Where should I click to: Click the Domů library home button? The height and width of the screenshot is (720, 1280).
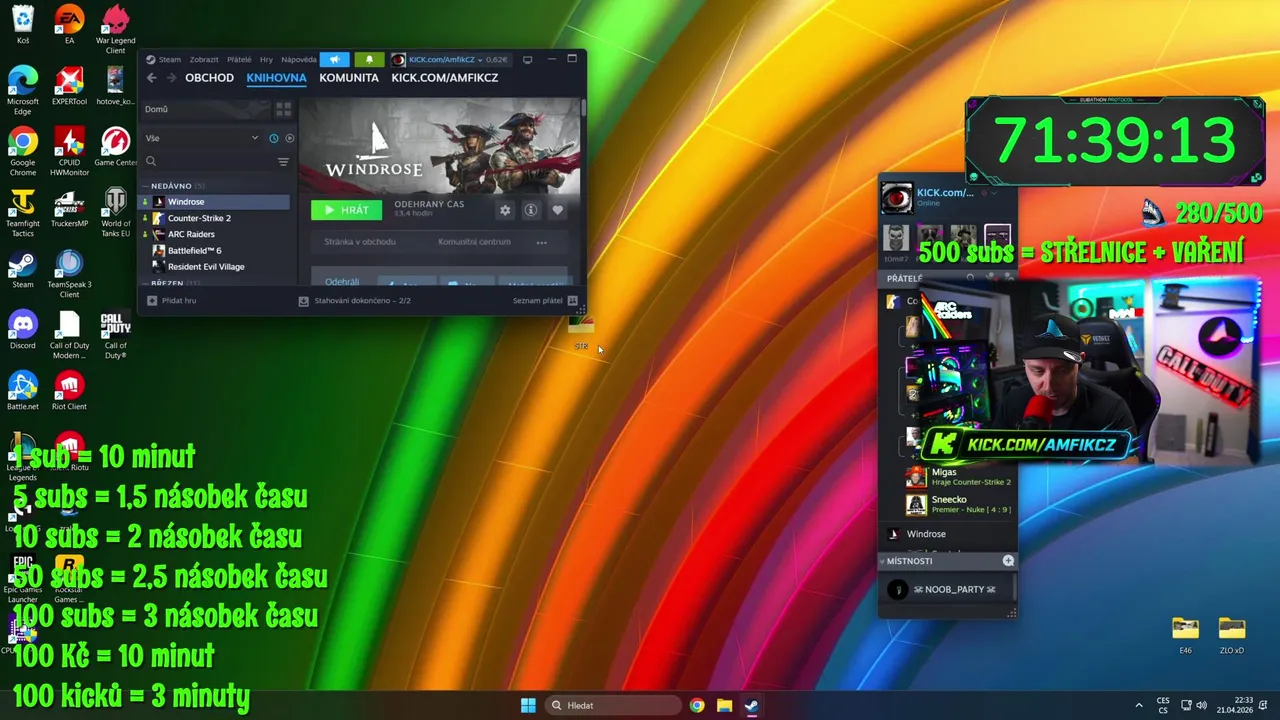pos(204,109)
